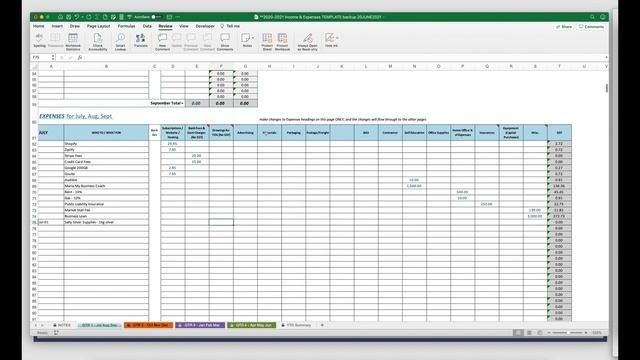Click Protect Workbook

point(282,41)
